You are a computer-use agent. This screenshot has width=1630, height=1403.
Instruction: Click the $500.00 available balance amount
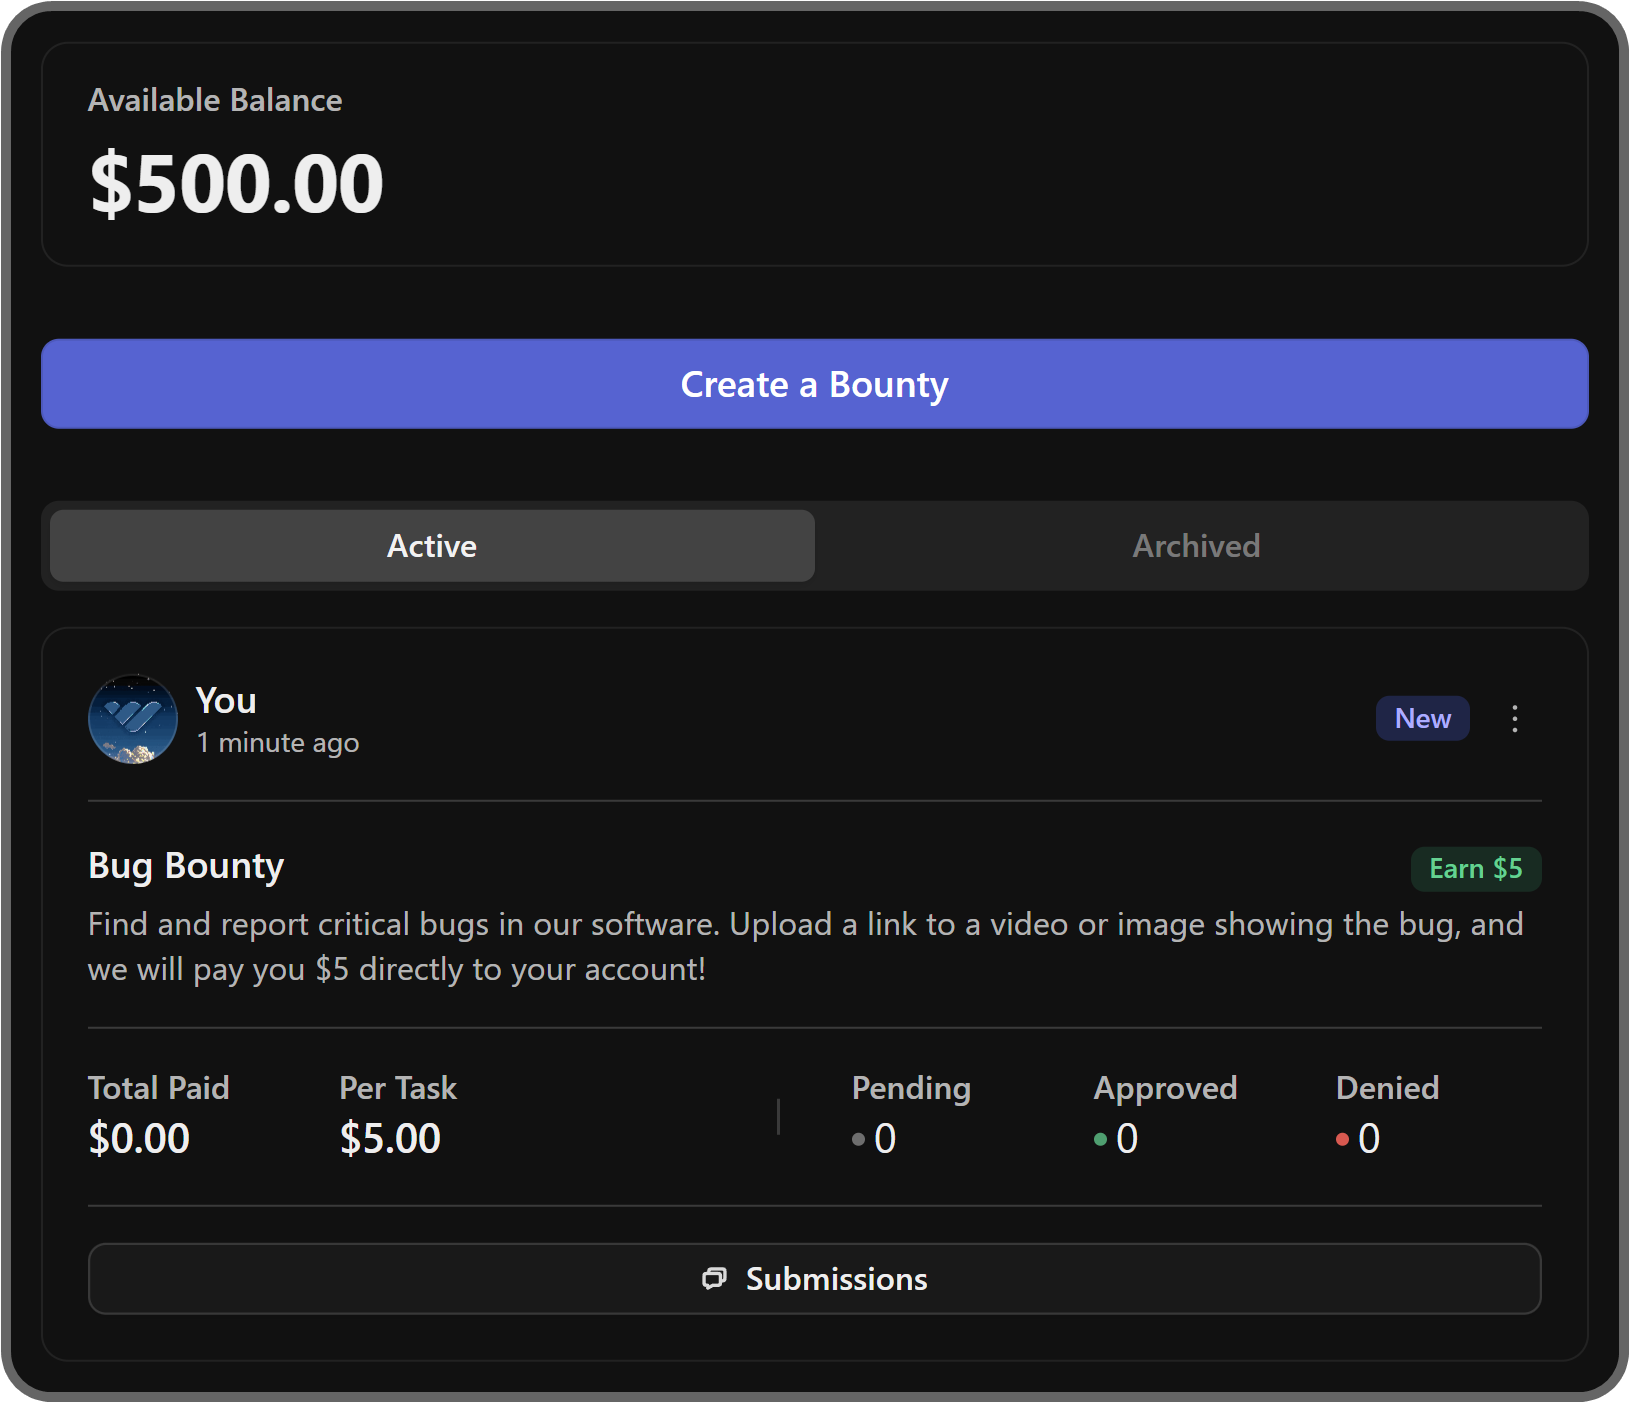[236, 181]
